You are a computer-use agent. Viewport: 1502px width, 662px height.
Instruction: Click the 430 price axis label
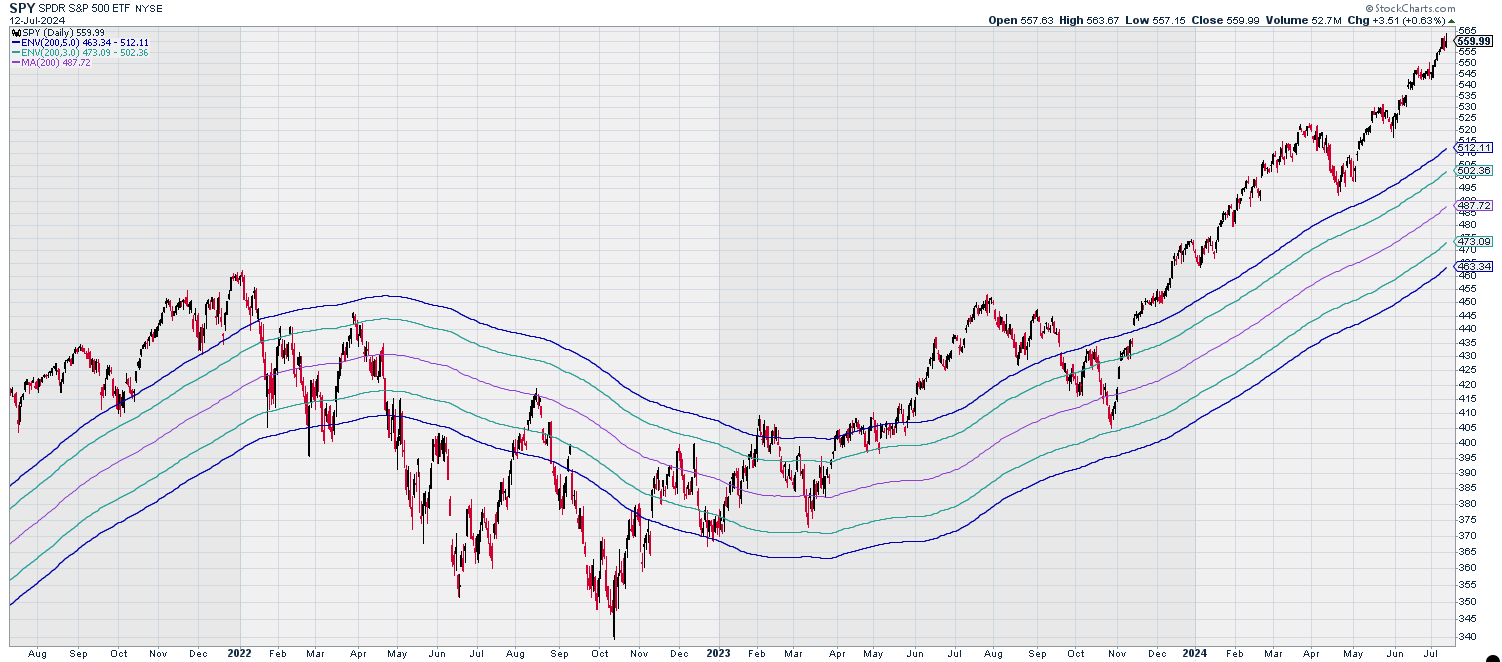tap(1467, 356)
